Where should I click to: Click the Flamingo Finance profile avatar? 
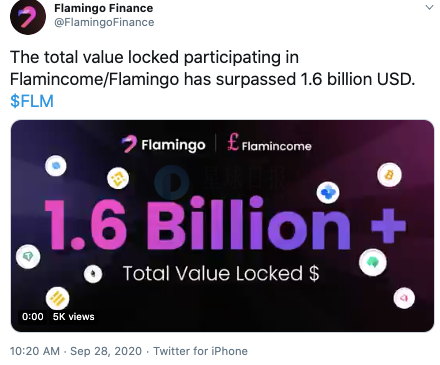(28, 17)
